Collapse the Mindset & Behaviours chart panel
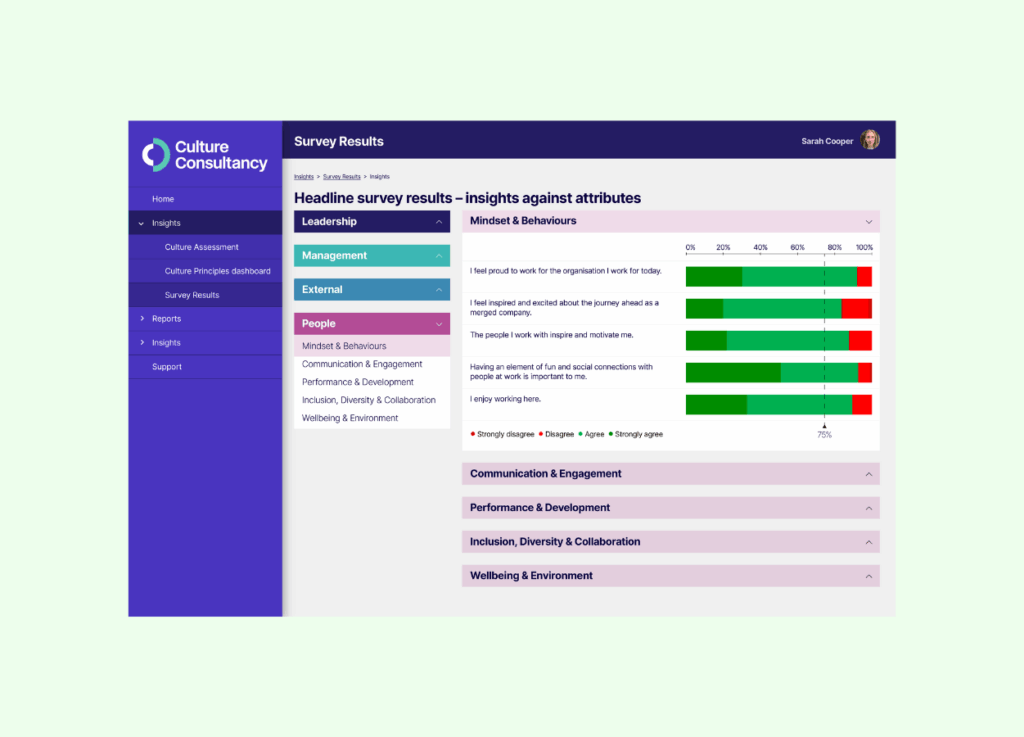The width and height of the screenshot is (1024, 737). 868,221
